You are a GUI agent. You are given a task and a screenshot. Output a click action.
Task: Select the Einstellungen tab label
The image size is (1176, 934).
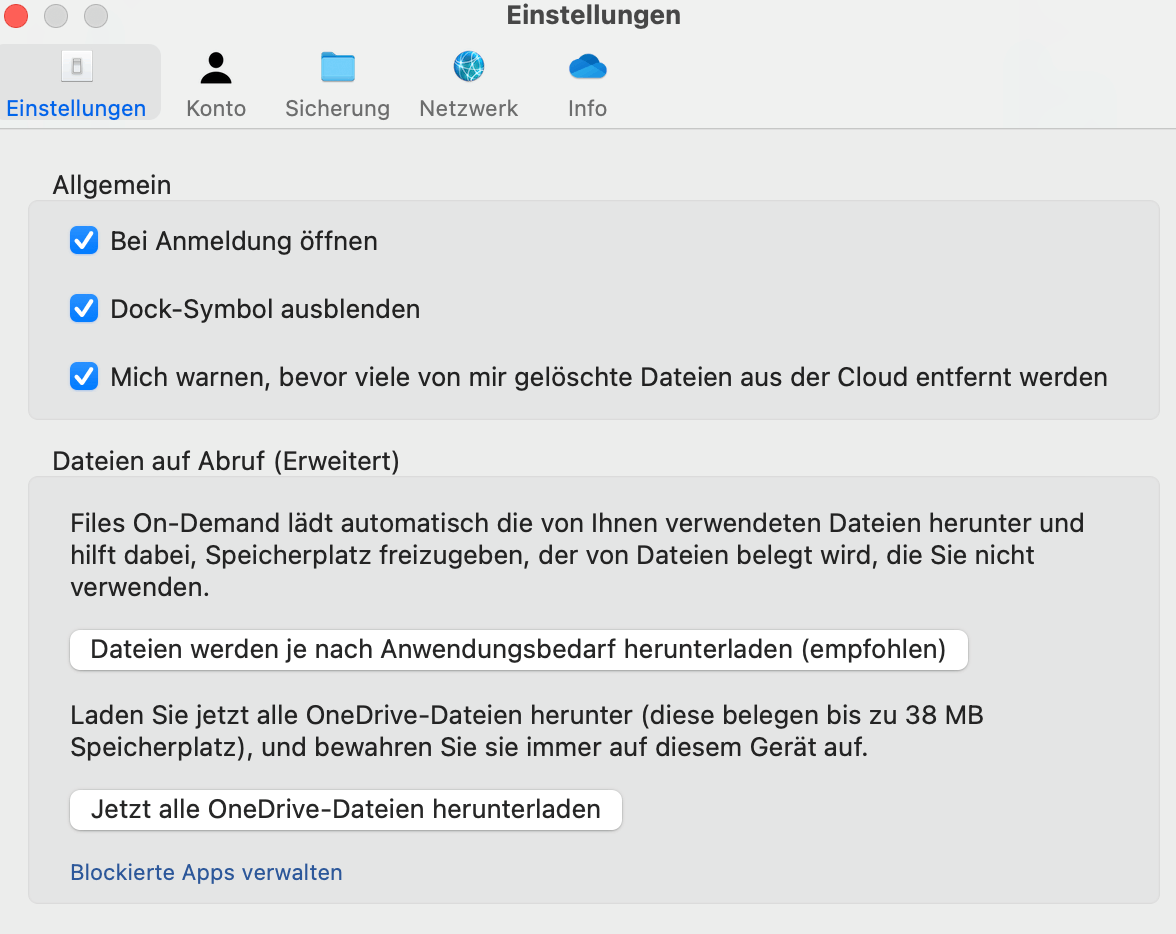point(76,109)
